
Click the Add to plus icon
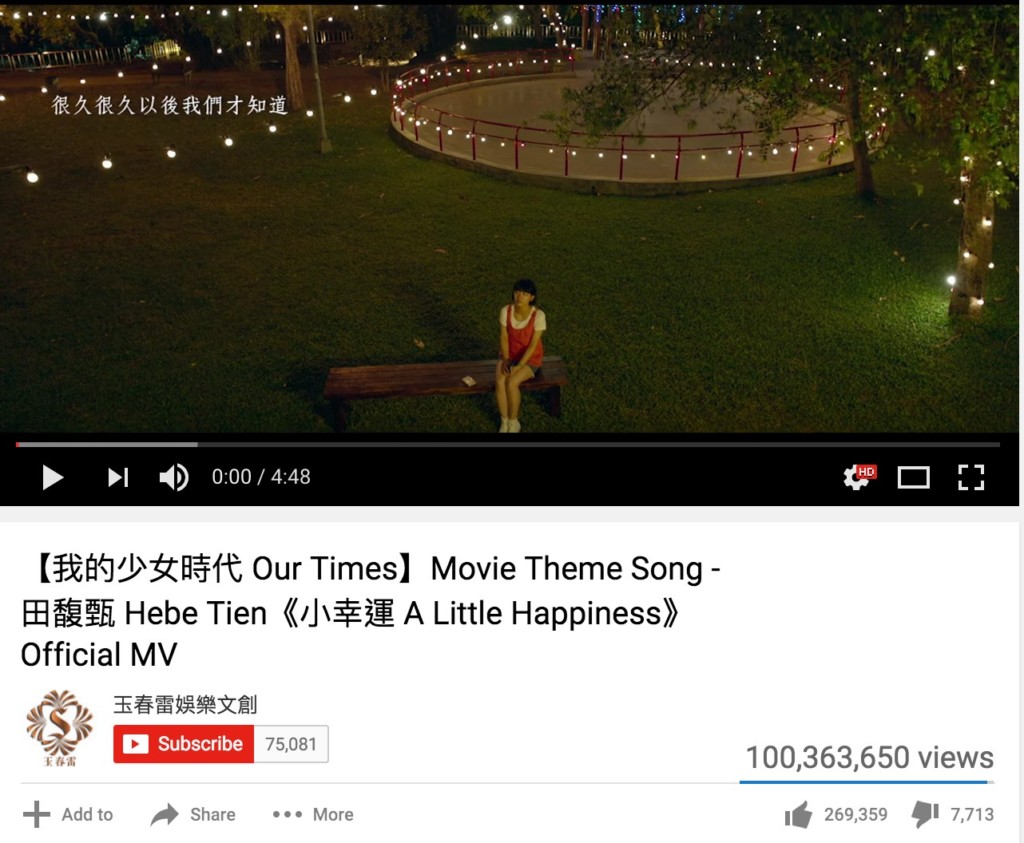tap(37, 814)
